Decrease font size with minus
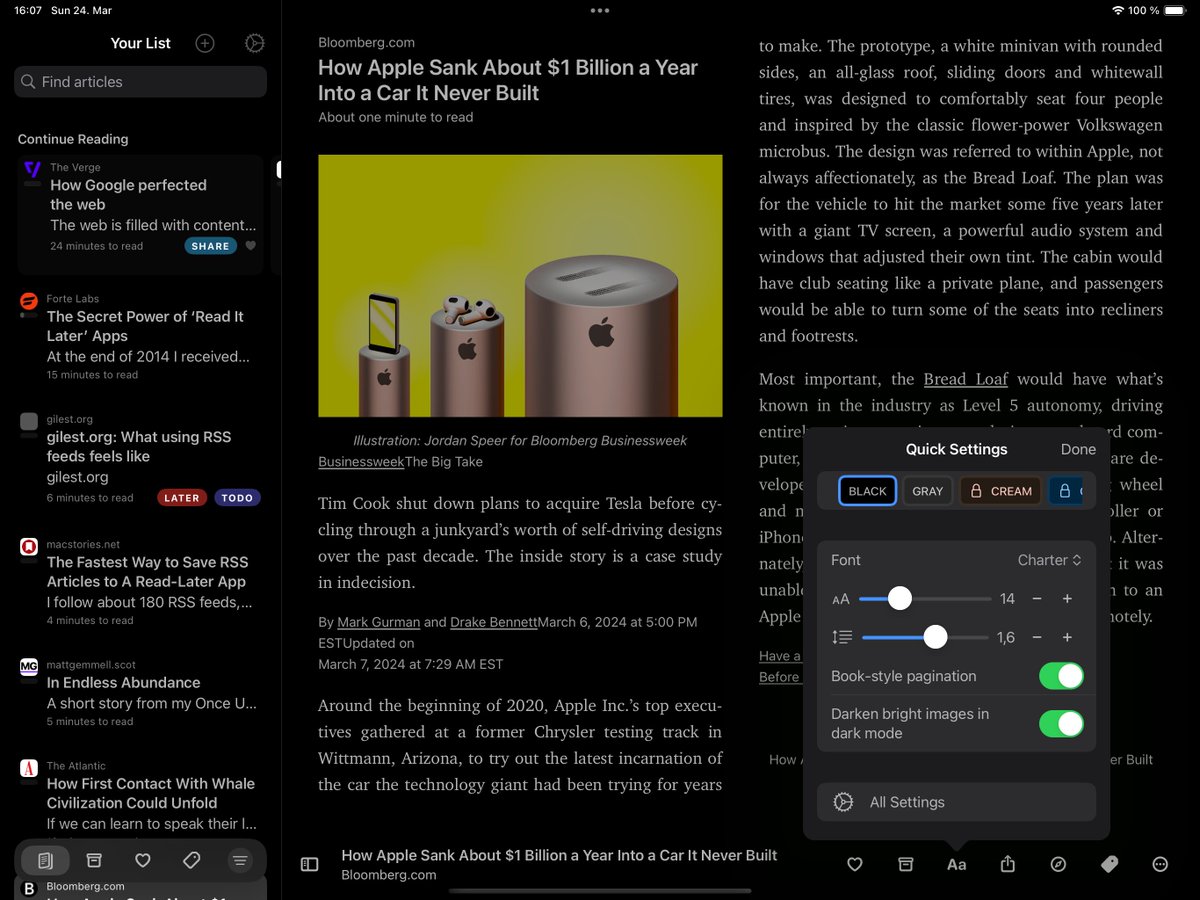This screenshot has height=900, width=1200. click(1037, 598)
